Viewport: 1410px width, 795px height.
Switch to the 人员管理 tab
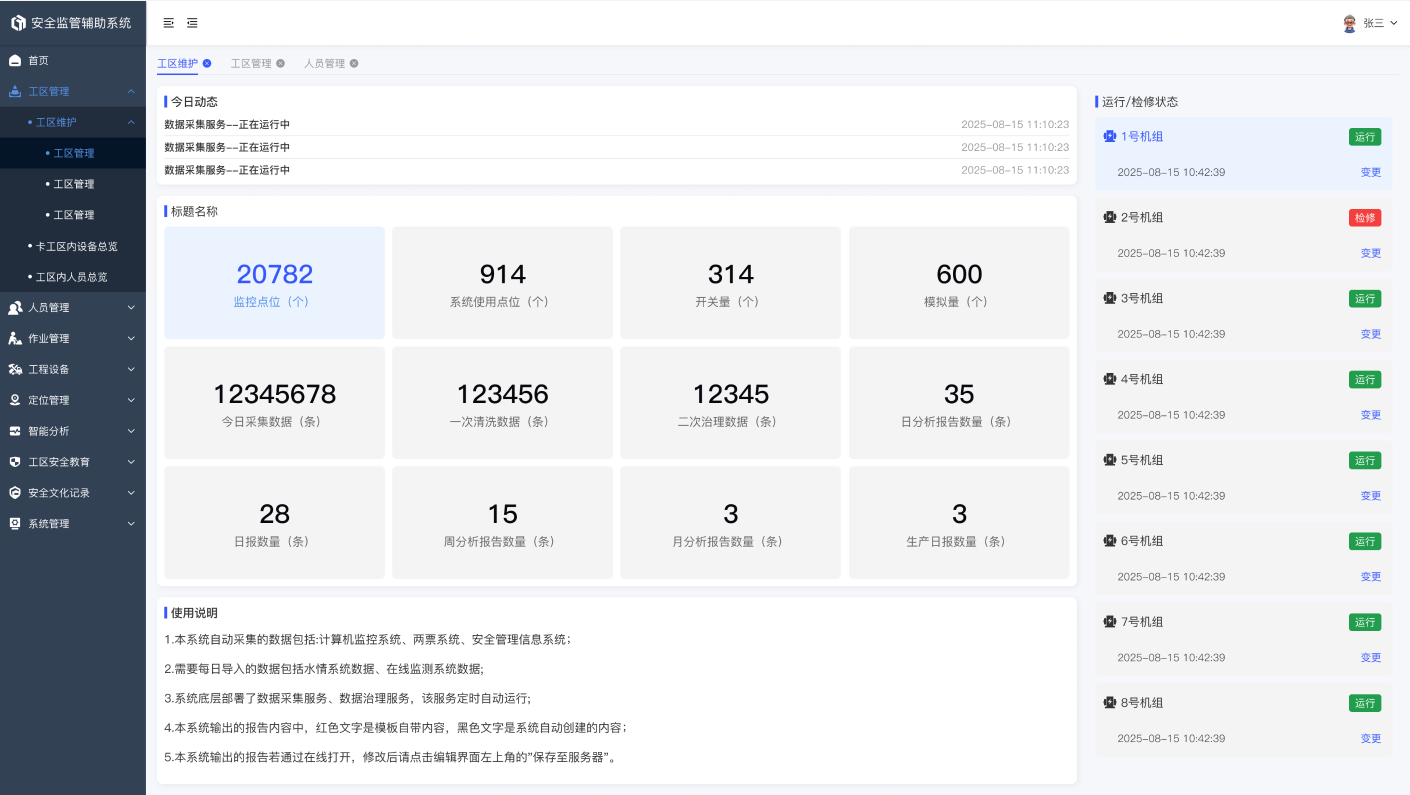tap(324, 63)
